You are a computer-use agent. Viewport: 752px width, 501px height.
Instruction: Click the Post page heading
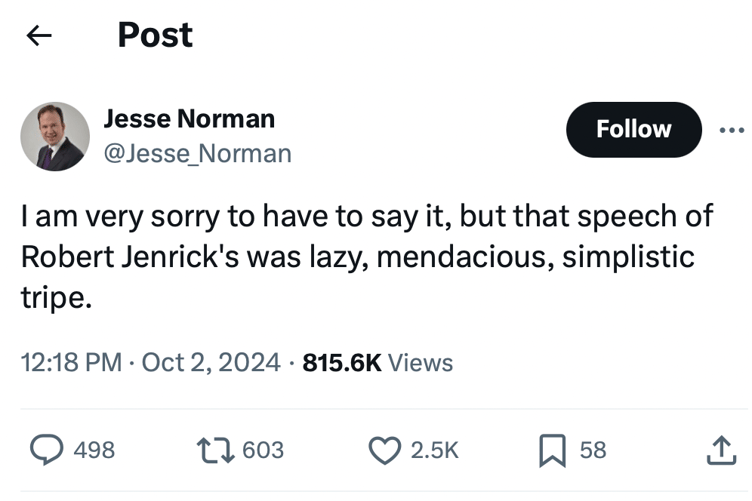[x=155, y=36]
